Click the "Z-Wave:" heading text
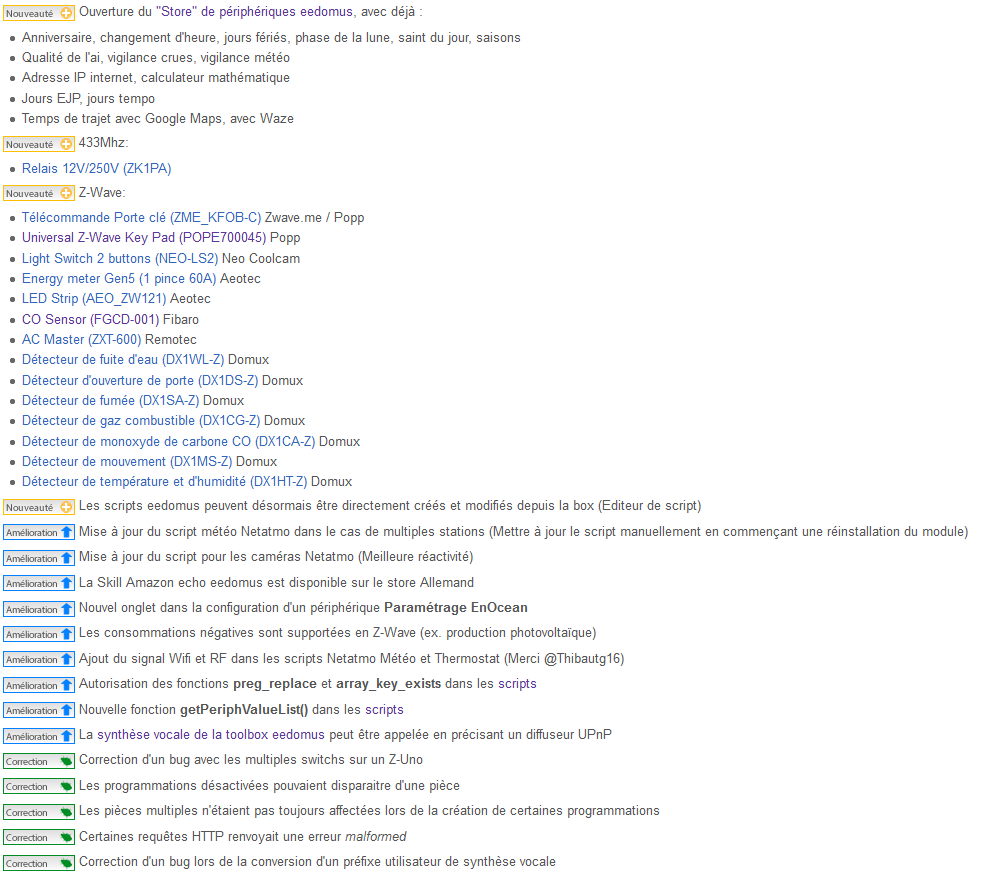981x877 pixels. [x=102, y=192]
